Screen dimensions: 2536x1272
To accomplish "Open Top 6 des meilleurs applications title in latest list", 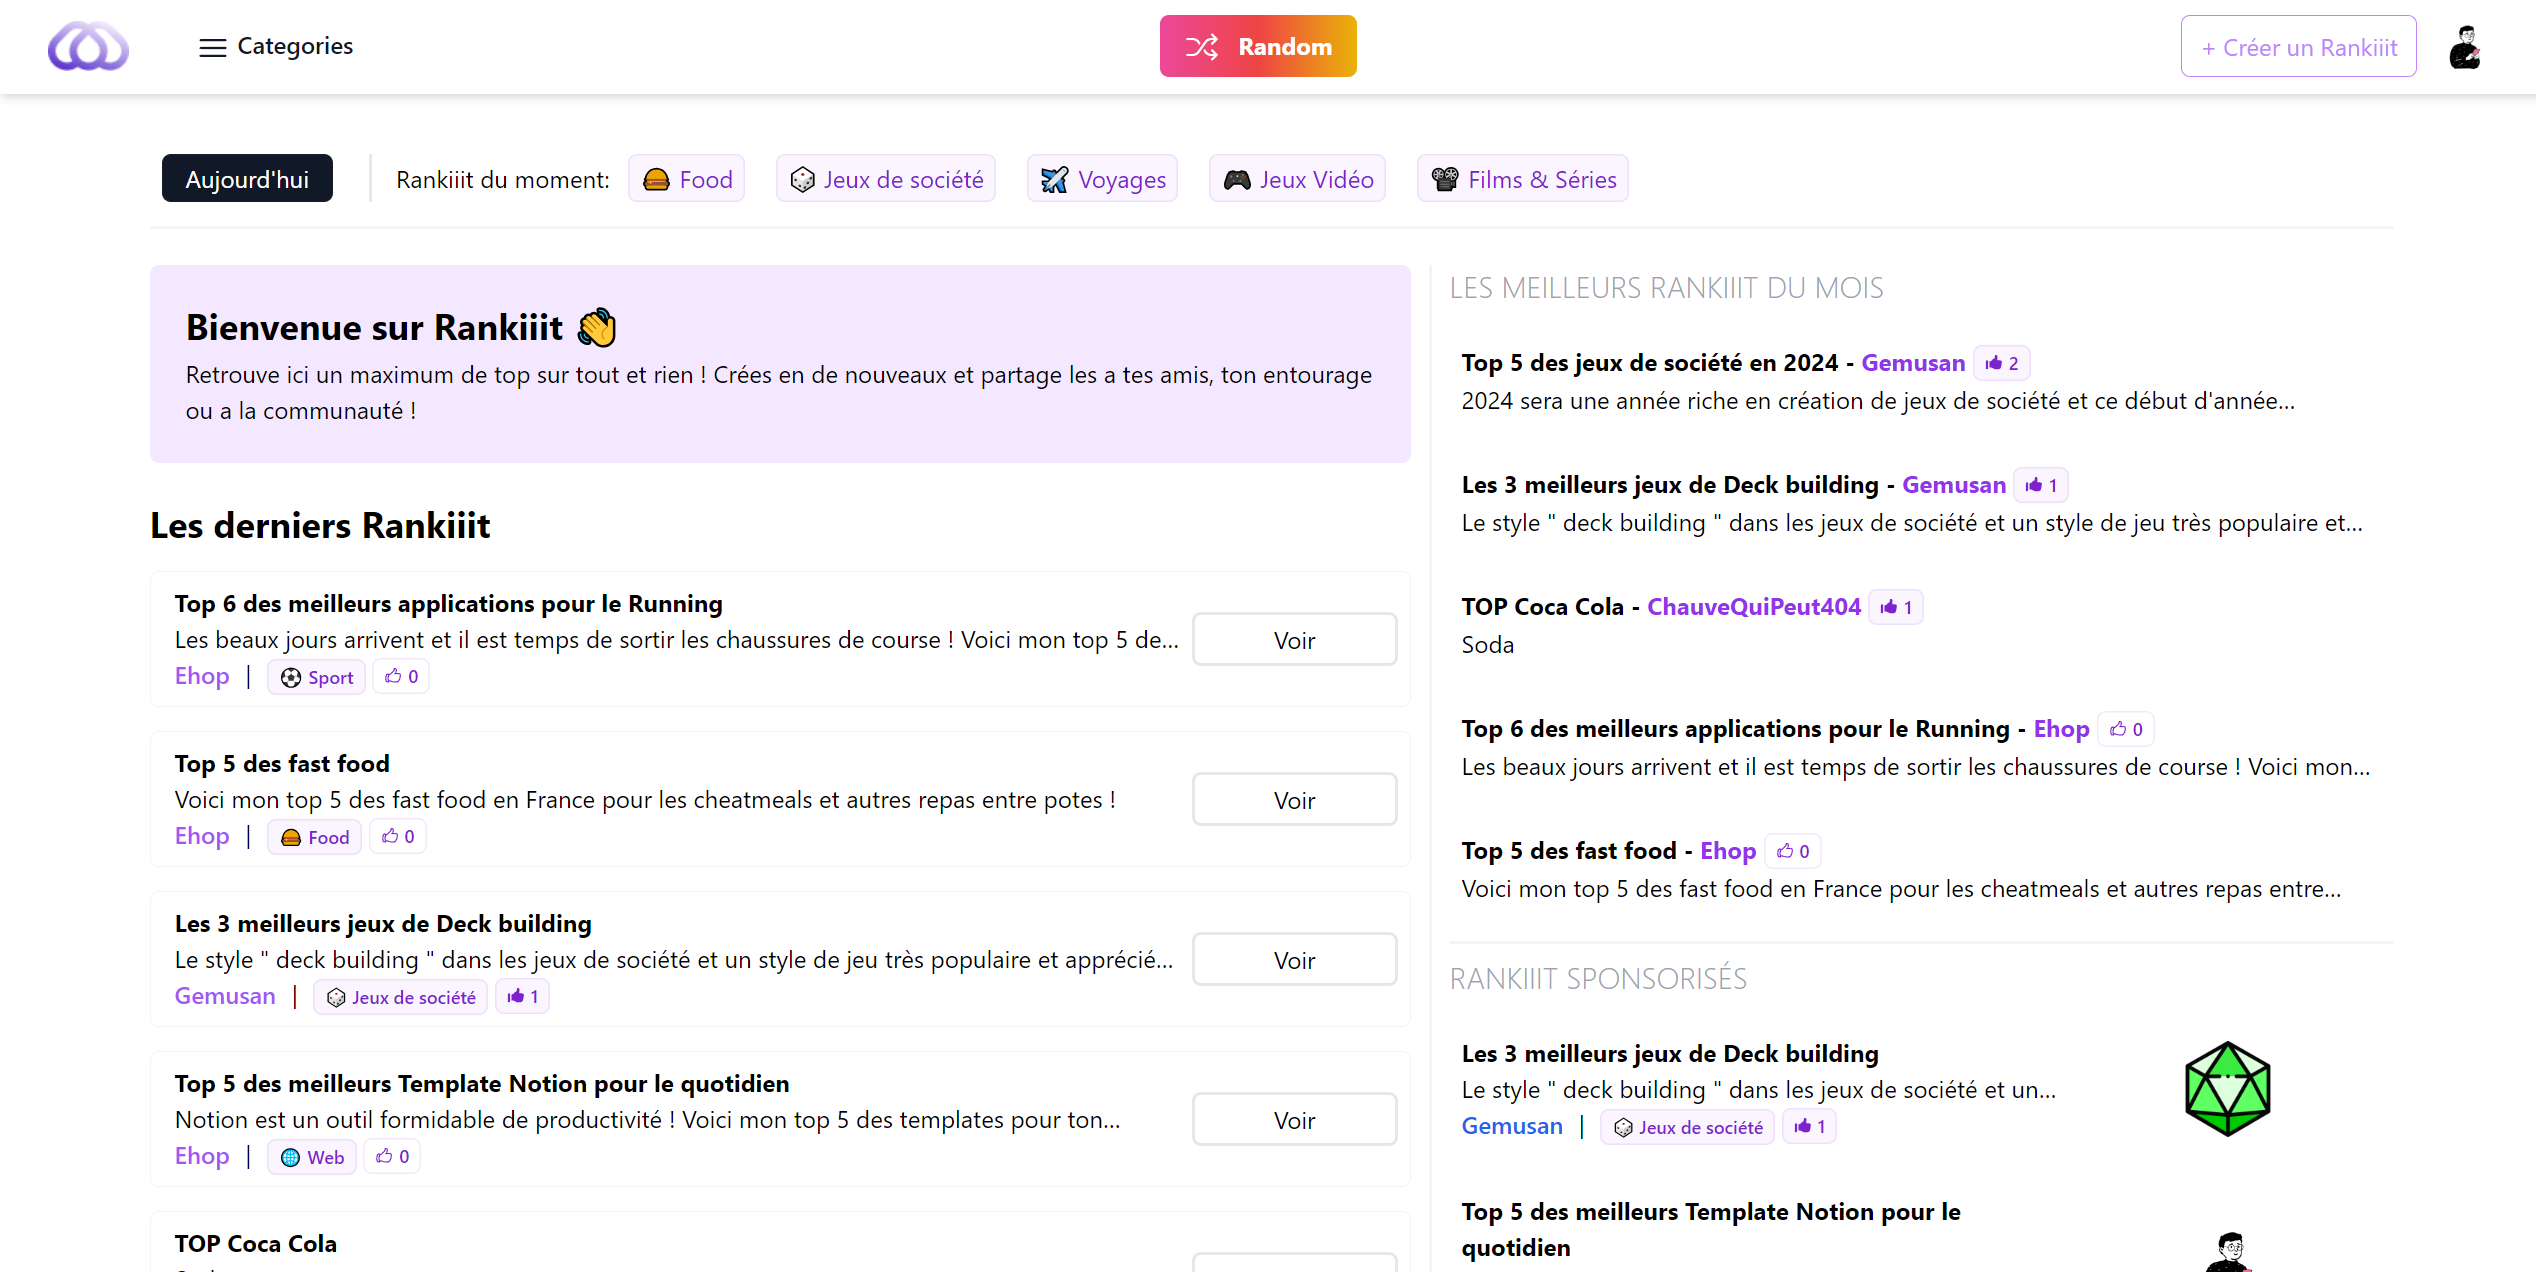I will pos(448,604).
